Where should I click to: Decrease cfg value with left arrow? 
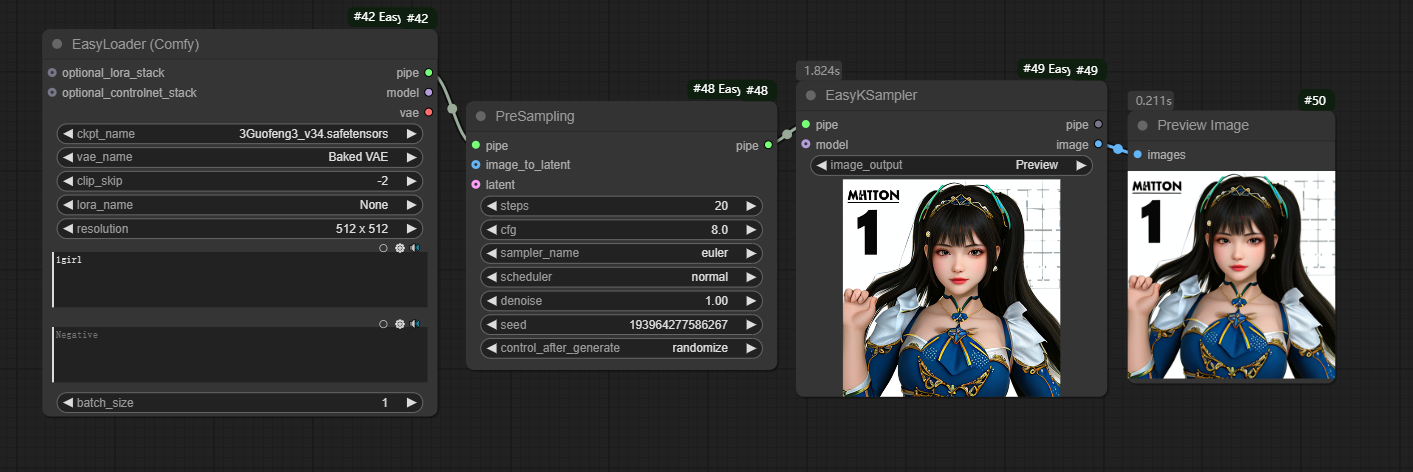coord(491,229)
